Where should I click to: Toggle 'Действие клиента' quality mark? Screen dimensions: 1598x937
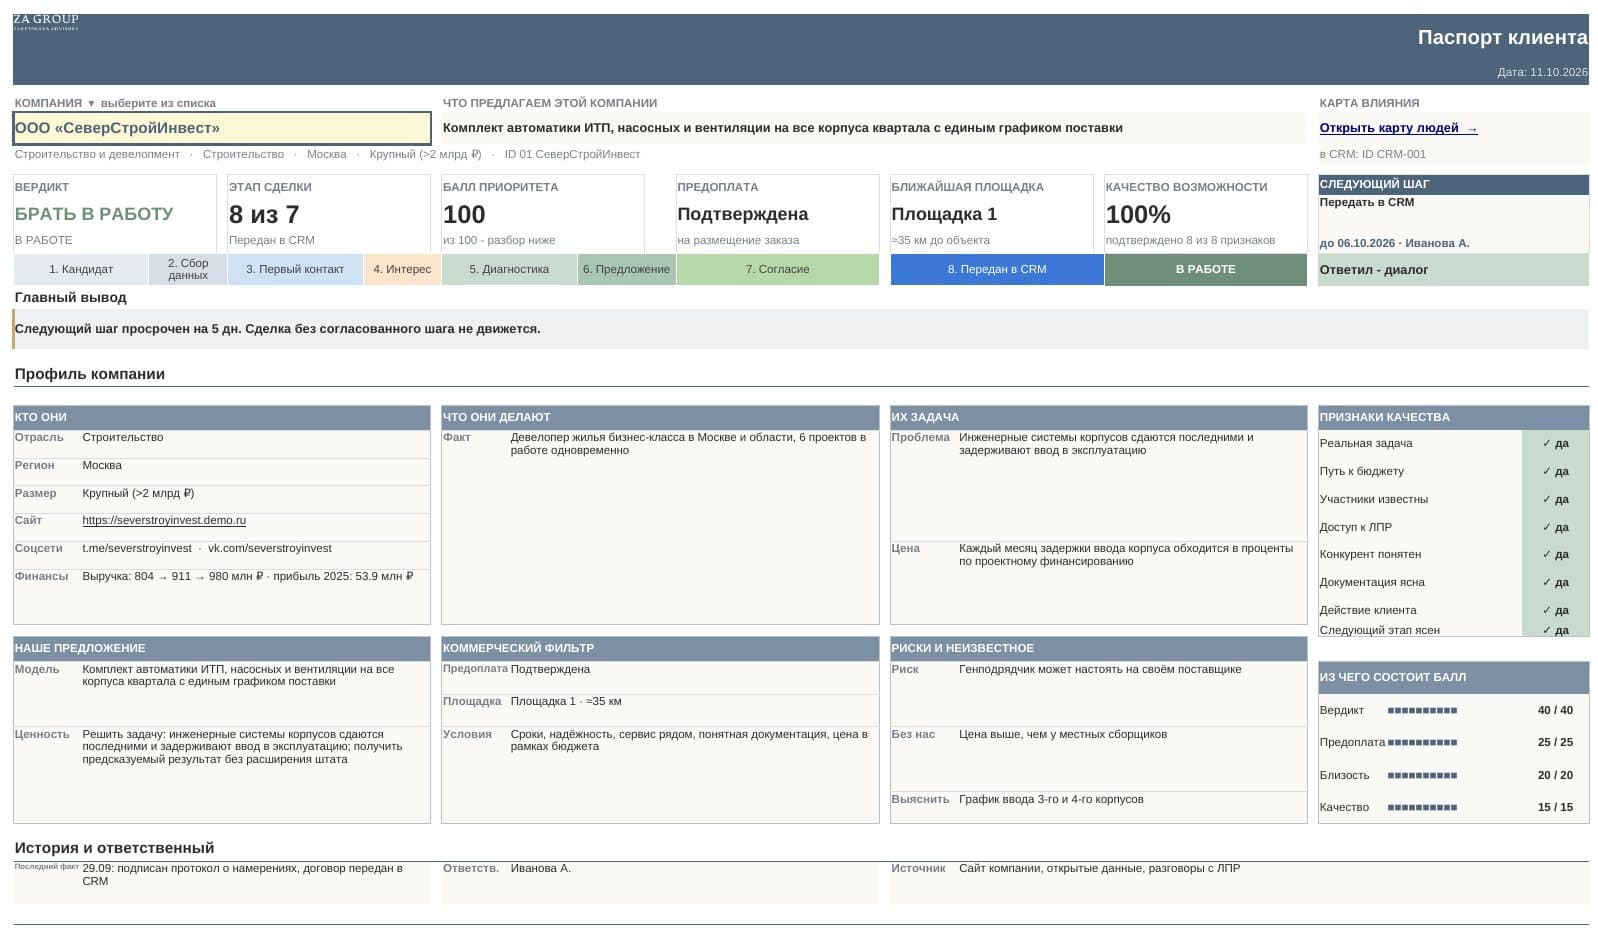(1555, 610)
